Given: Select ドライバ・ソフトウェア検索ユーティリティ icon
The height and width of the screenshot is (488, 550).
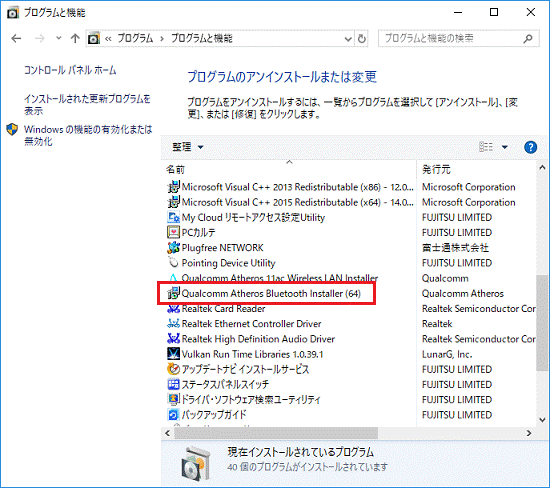Looking at the screenshot, I should tap(173, 399).
